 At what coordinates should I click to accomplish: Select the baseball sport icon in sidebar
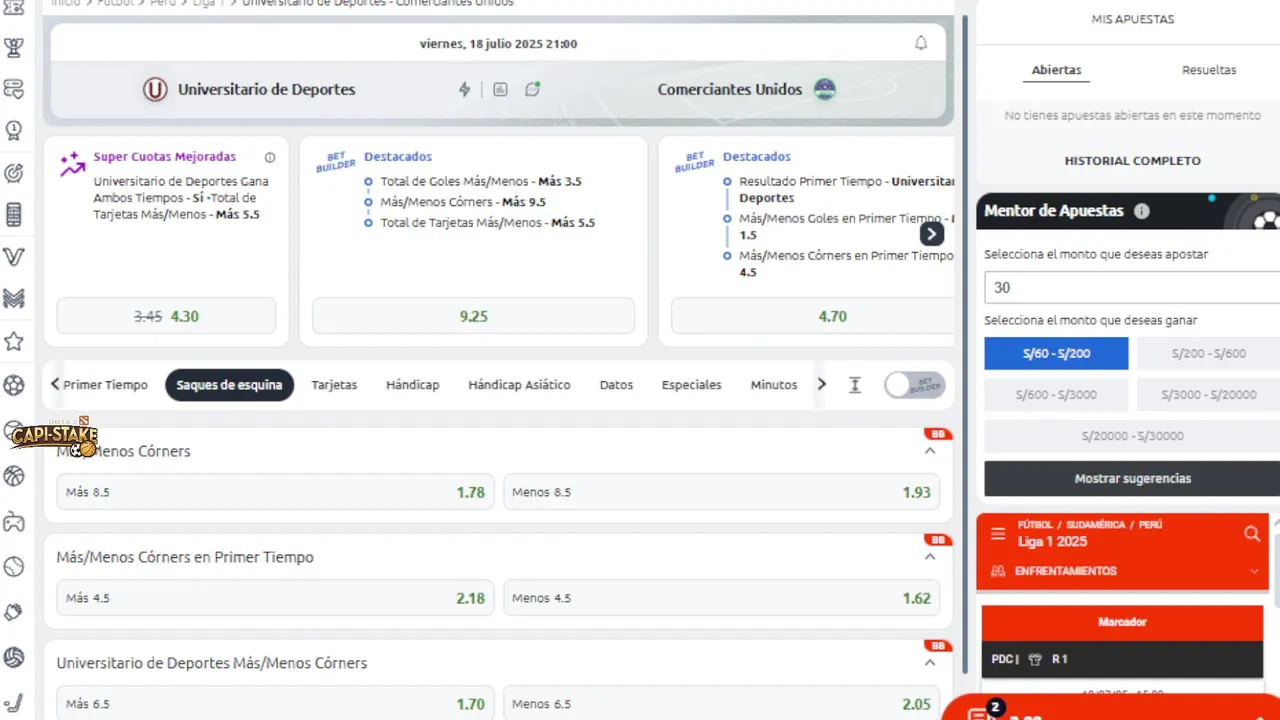pyautogui.click(x=14, y=567)
